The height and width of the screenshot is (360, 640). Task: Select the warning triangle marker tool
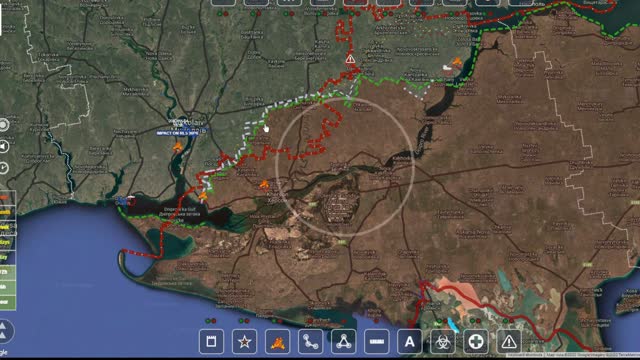(x=509, y=341)
